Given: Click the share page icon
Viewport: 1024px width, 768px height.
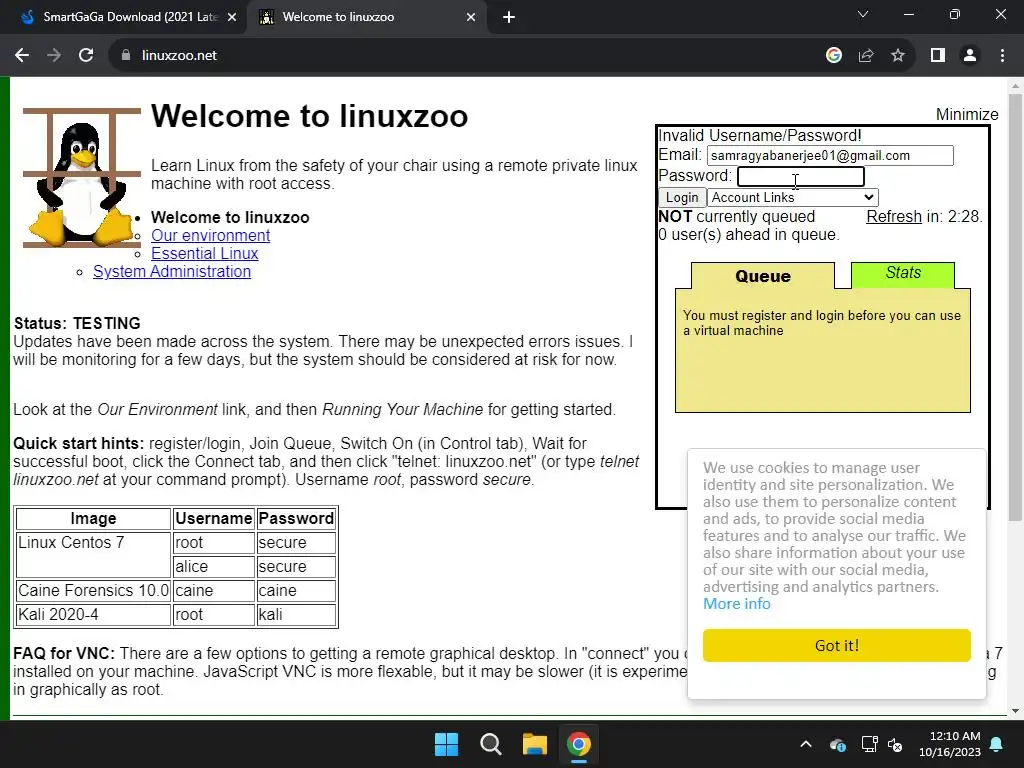Looking at the screenshot, I should pos(866,56).
